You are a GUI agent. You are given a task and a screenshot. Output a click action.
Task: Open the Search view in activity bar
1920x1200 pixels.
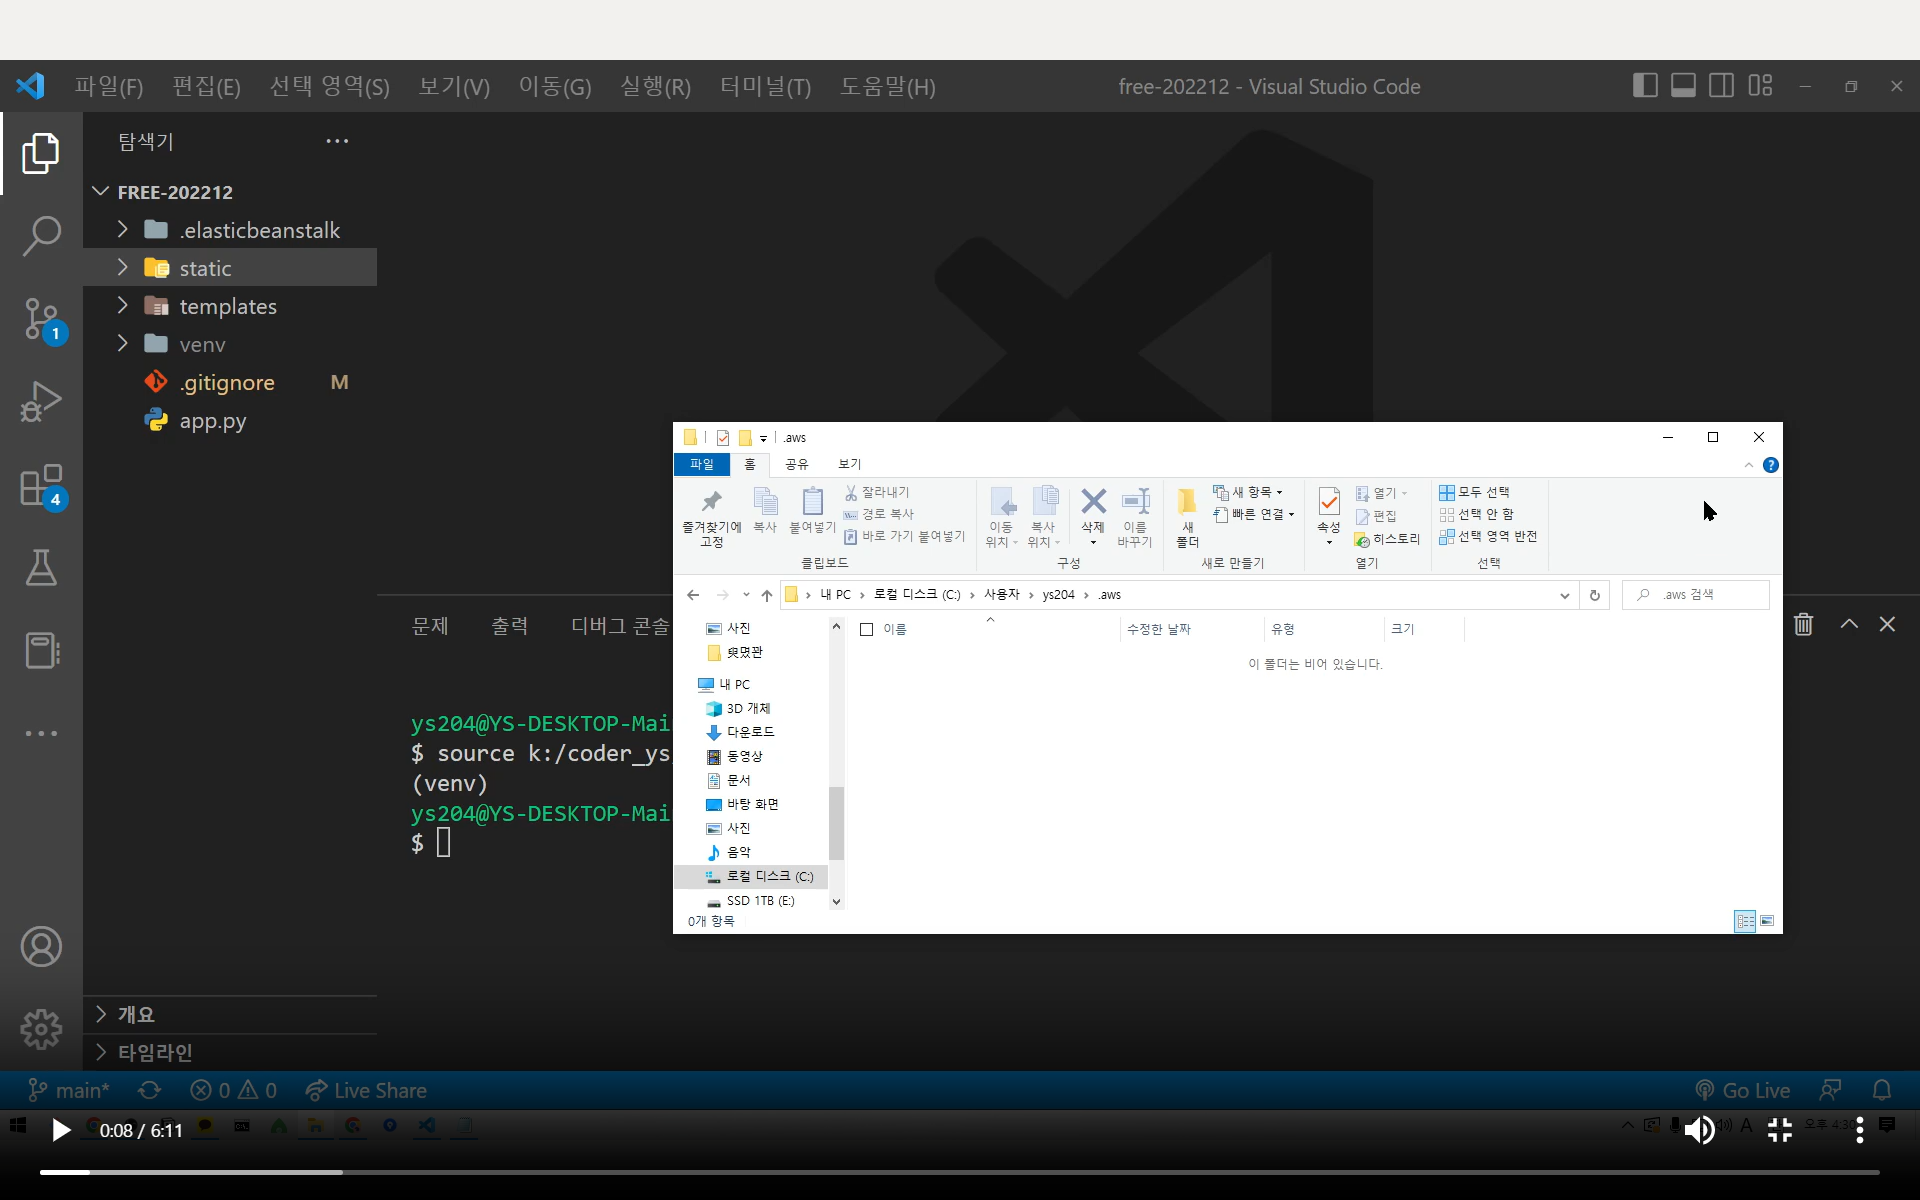point(41,236)
